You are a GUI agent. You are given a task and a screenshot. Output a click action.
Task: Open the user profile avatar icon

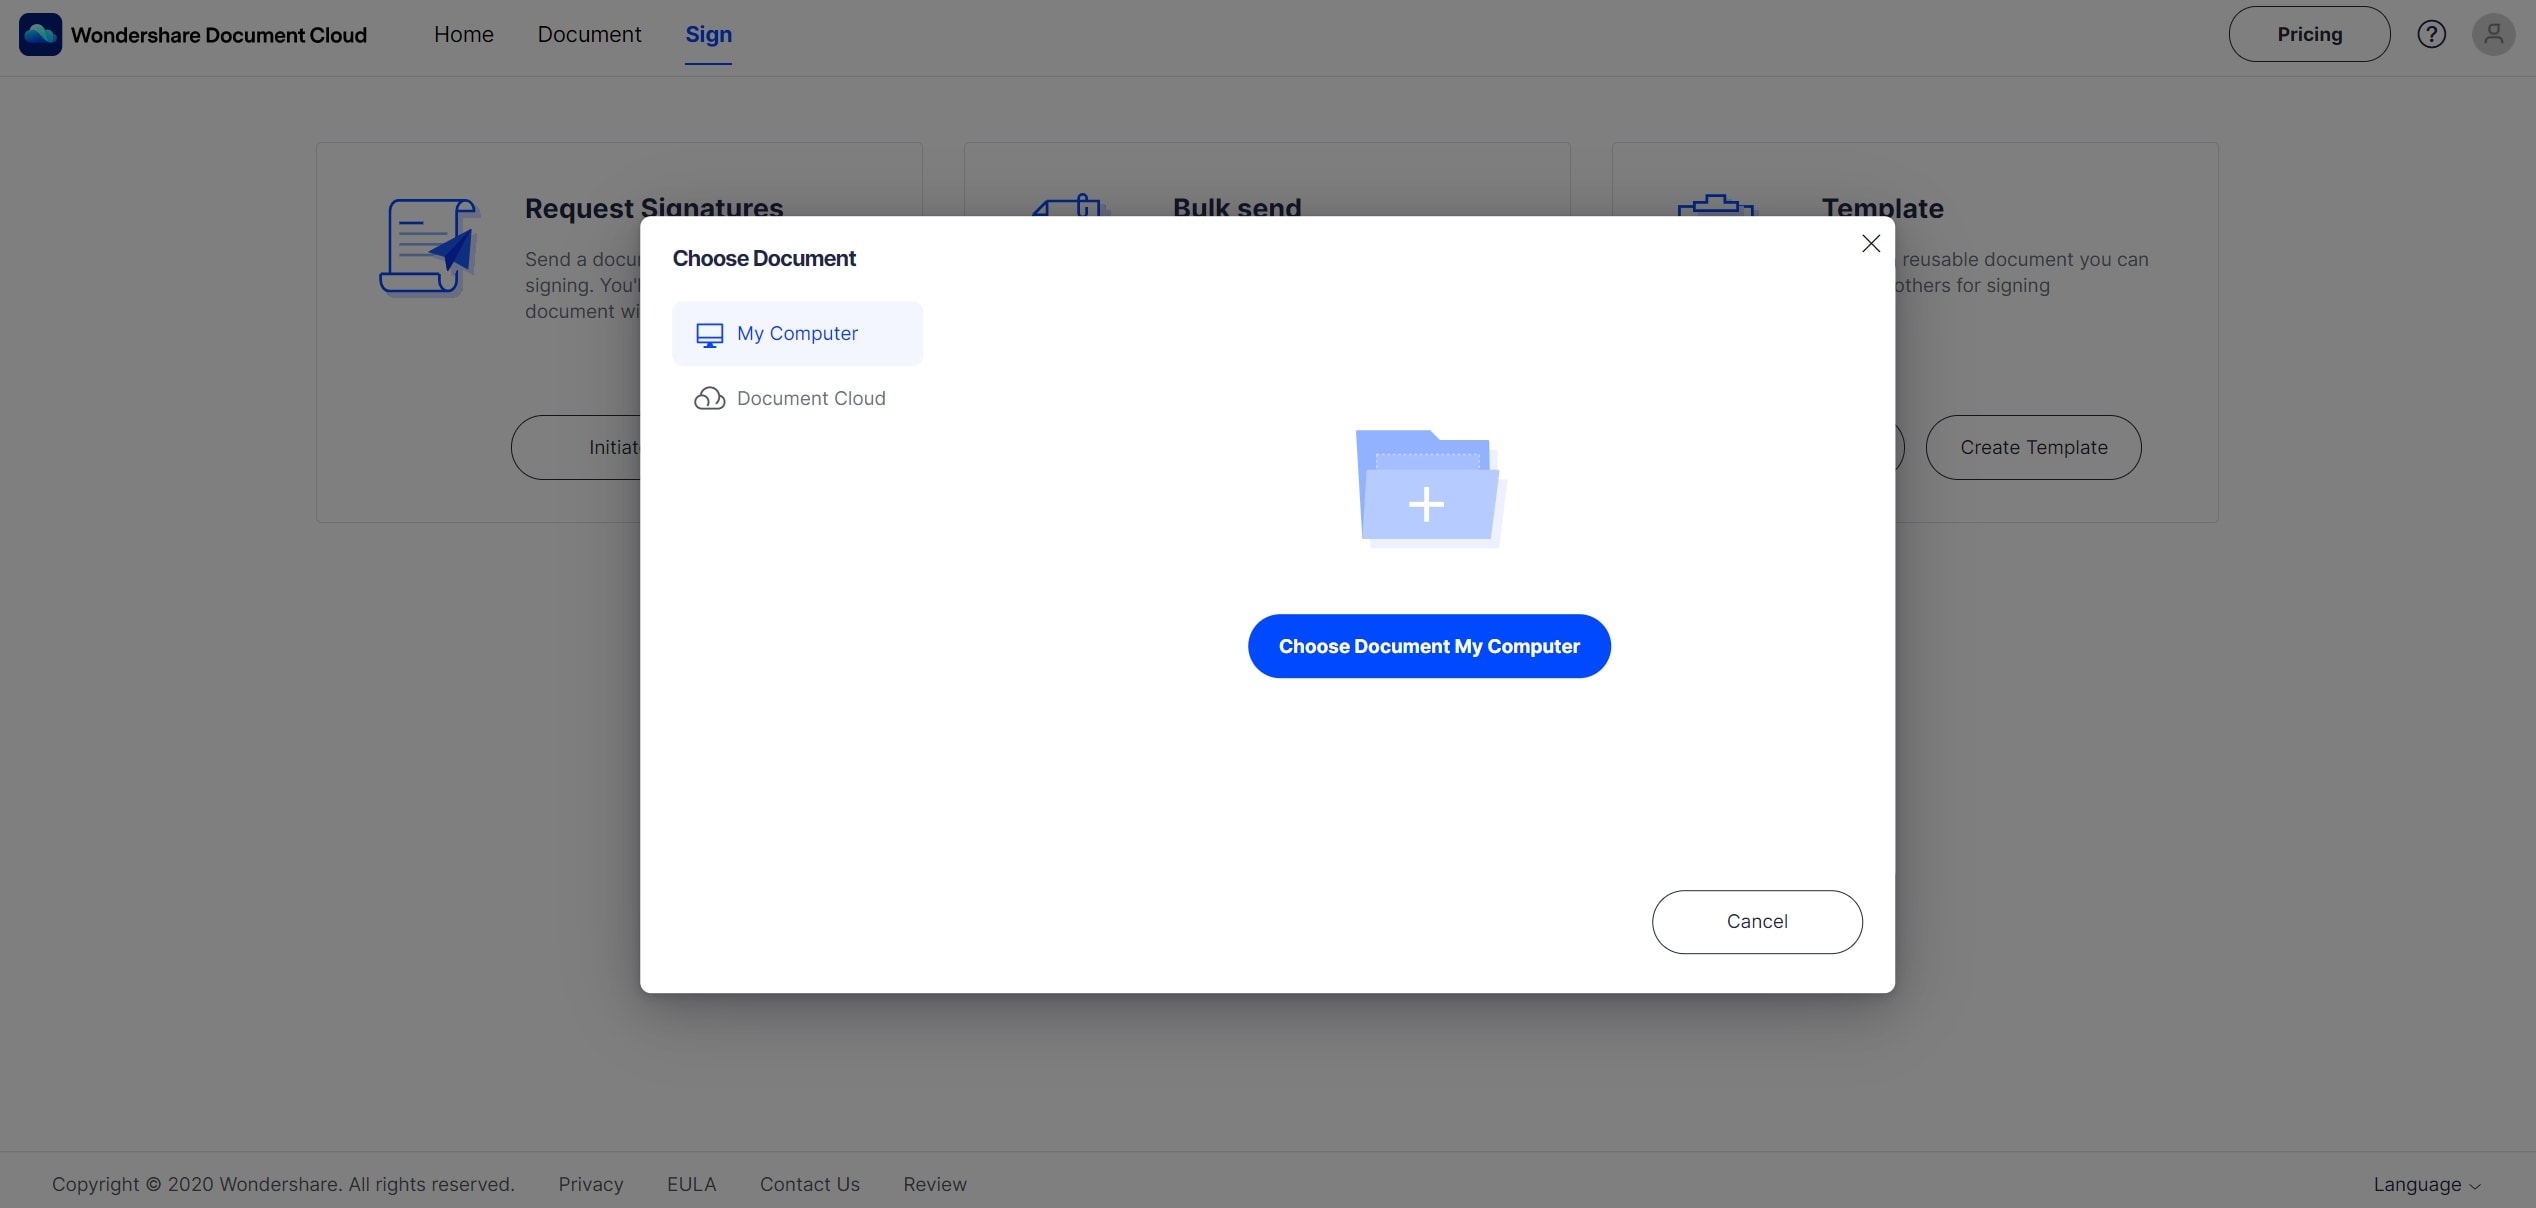(2493, 34)
